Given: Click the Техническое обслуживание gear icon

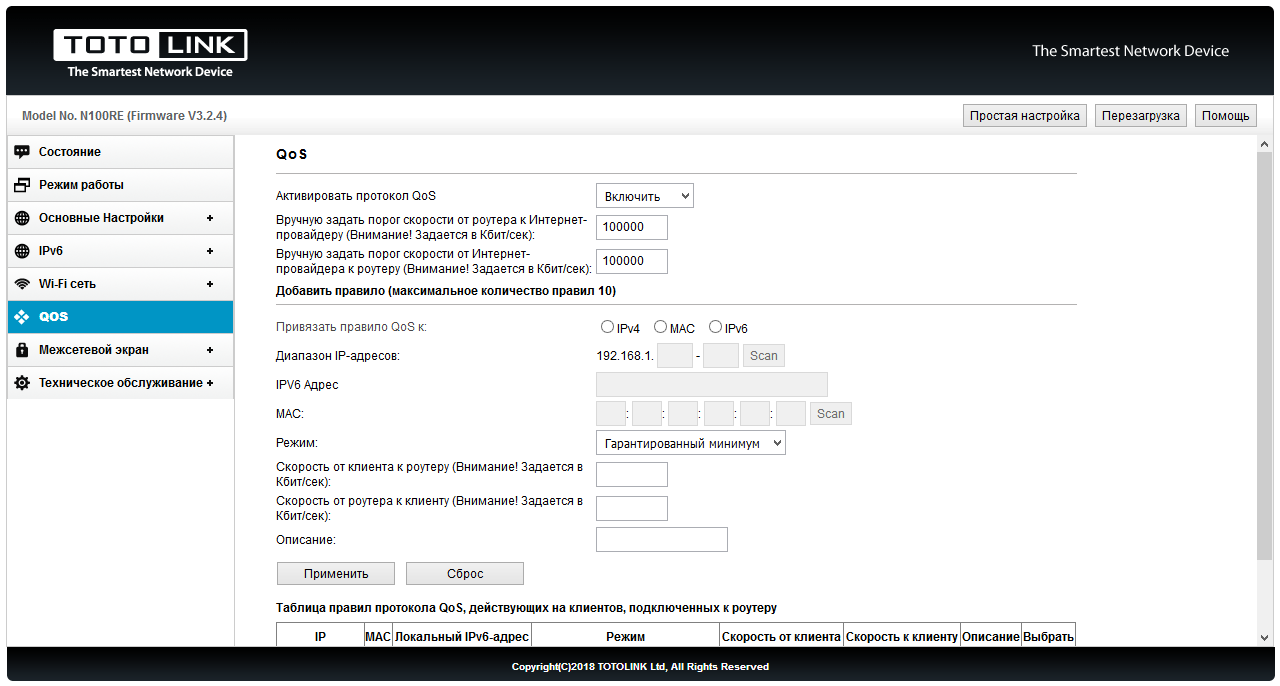Looking at the screenshot, I should tap(22, 383).
